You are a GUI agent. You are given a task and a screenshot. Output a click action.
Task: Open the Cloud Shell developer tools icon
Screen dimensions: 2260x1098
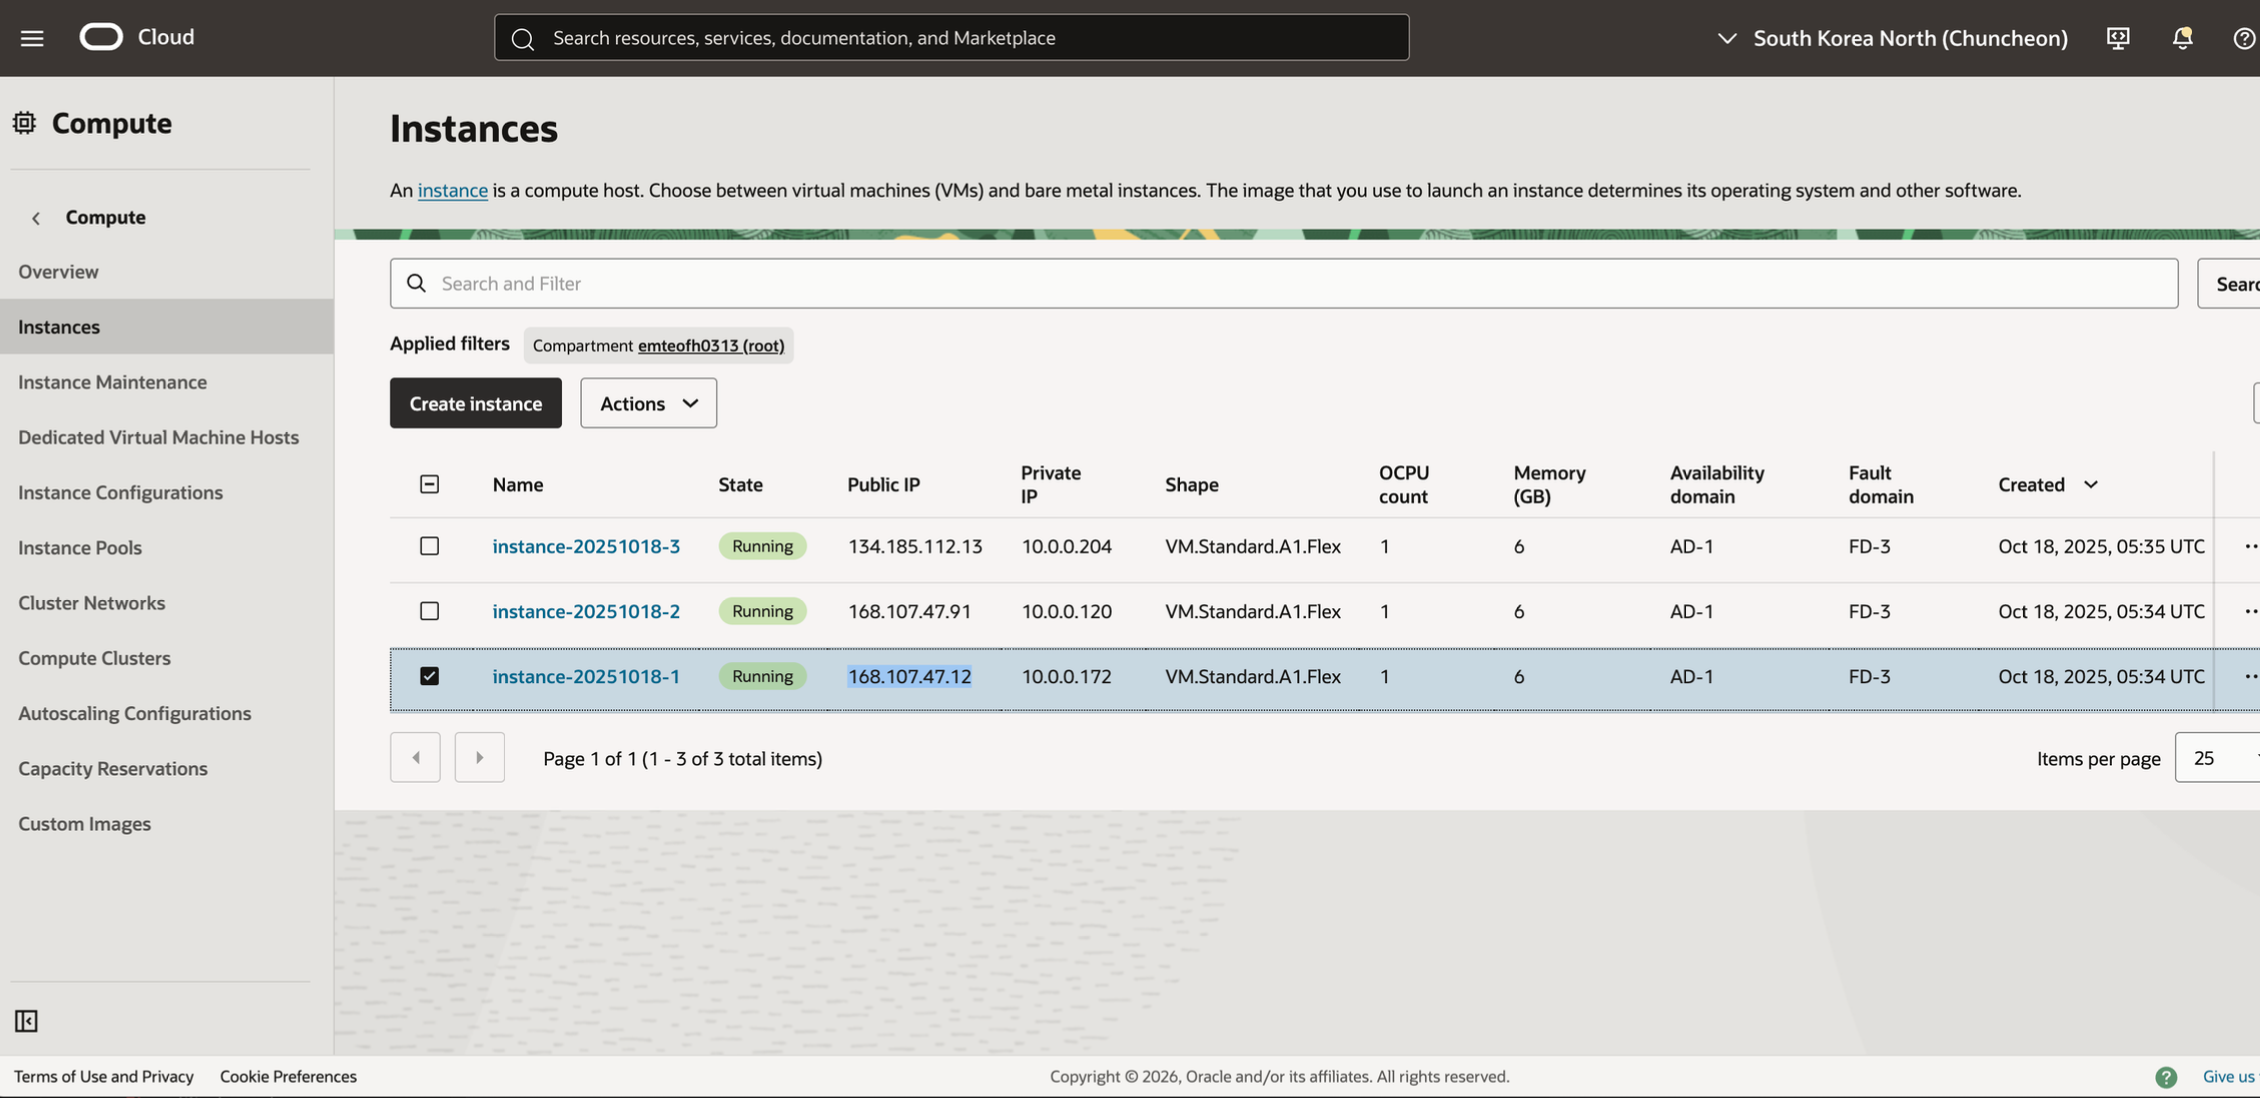2117,38
